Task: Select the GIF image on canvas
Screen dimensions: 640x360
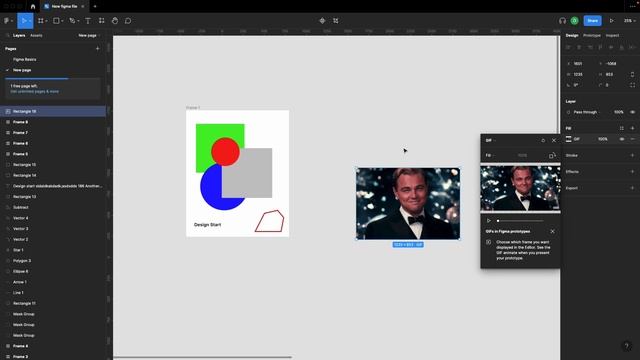Action: click(408, 203)
